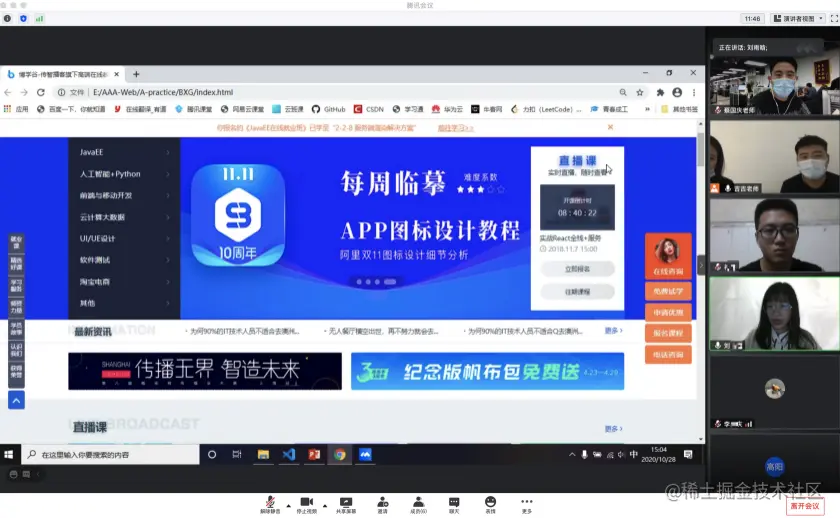Select UI/UE design category item
This screenshot has width=840, height=518.
pyautogui.click(x=97, y=238)
